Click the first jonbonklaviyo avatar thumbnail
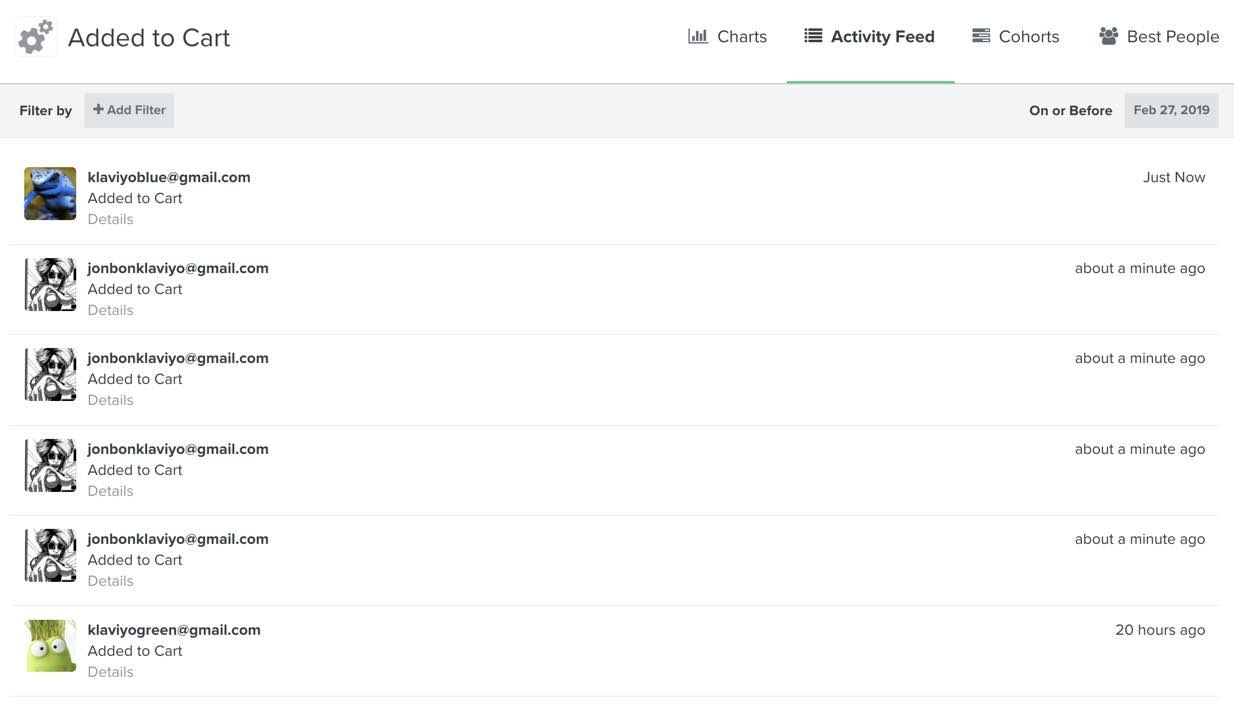 coord(49,284)
